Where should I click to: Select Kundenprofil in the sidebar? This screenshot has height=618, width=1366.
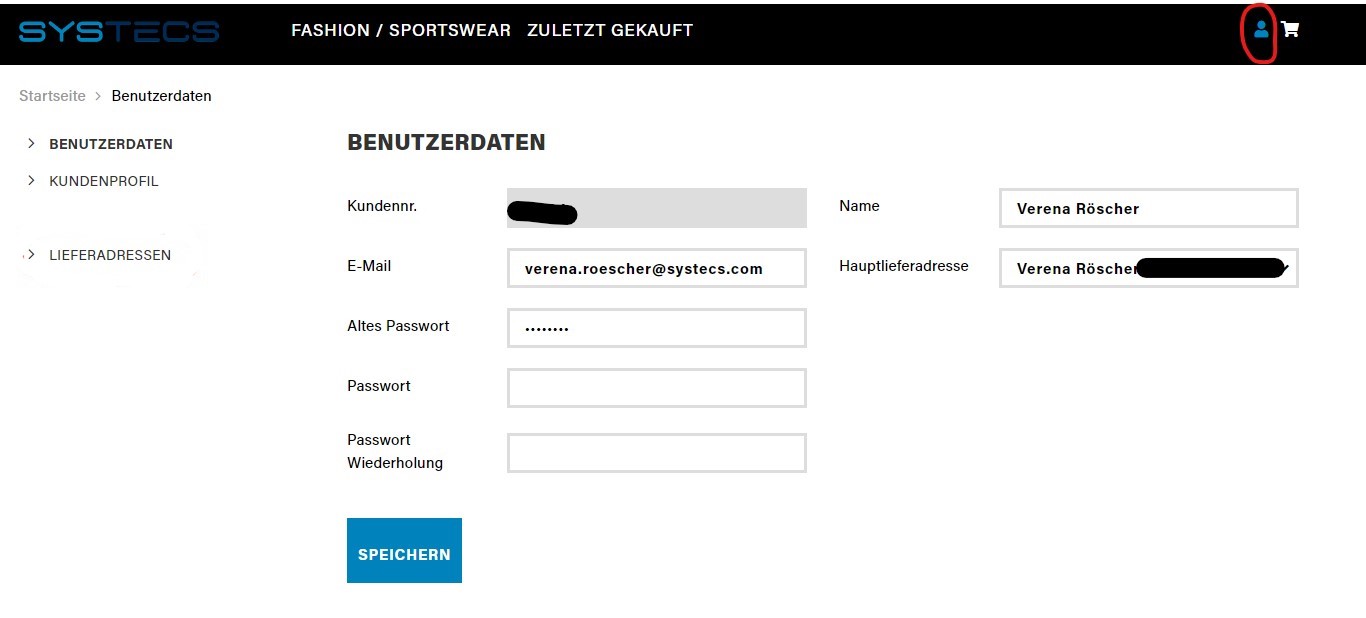tap(104, 181)
